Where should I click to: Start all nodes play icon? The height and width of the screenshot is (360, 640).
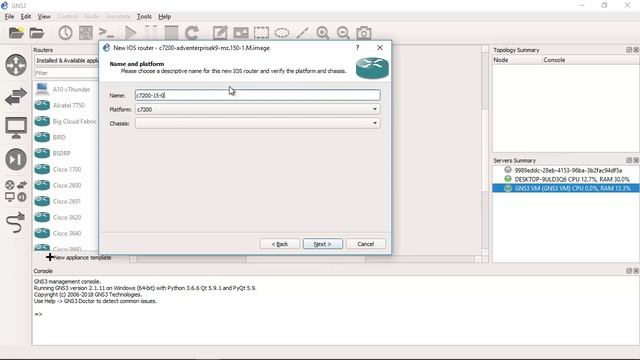pyautogui.click(x=131, y=33)
